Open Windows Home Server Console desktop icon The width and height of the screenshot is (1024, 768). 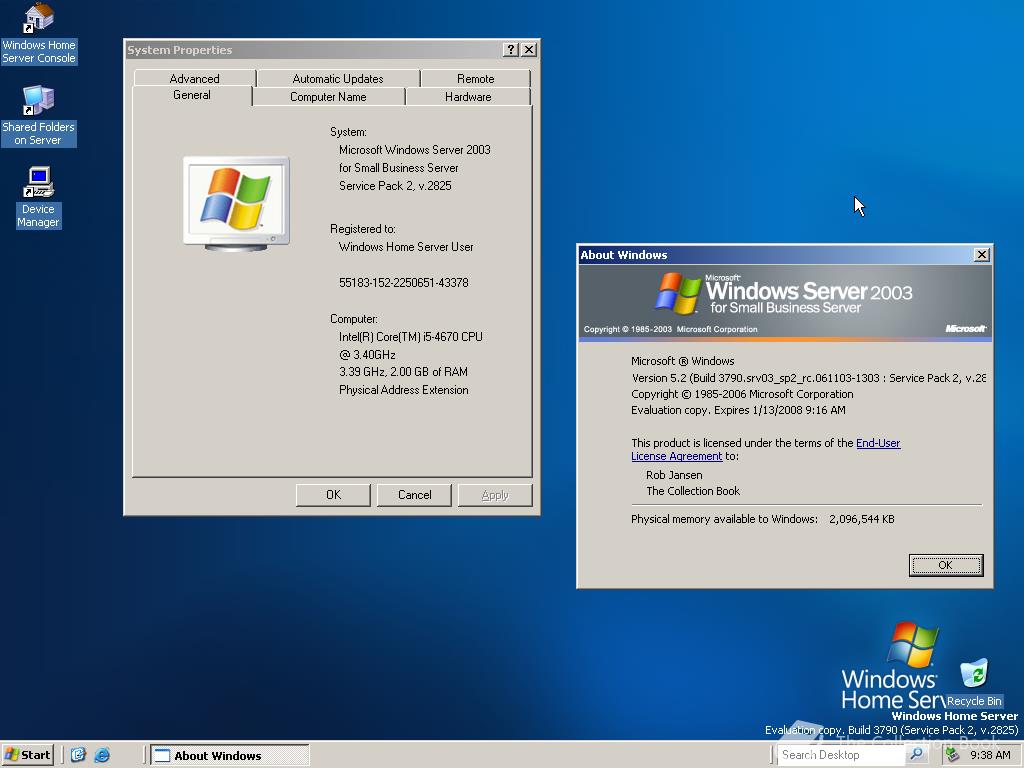tap(39, 34)
